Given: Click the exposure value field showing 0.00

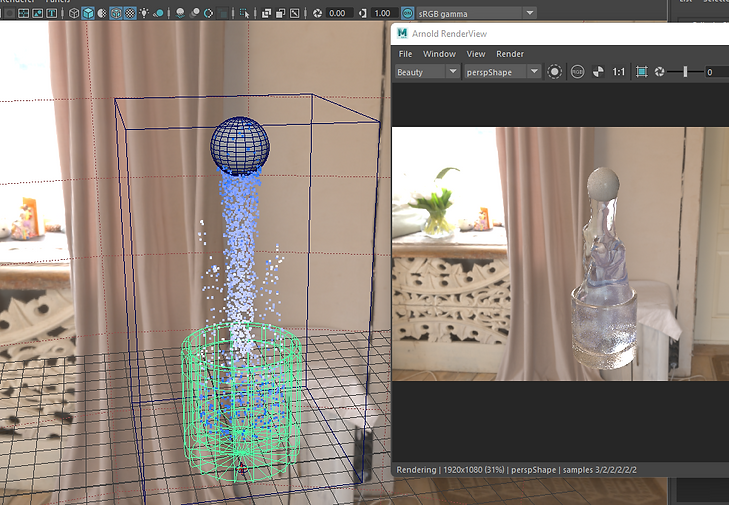Looking at the screenshot, I should click(338, 13).
